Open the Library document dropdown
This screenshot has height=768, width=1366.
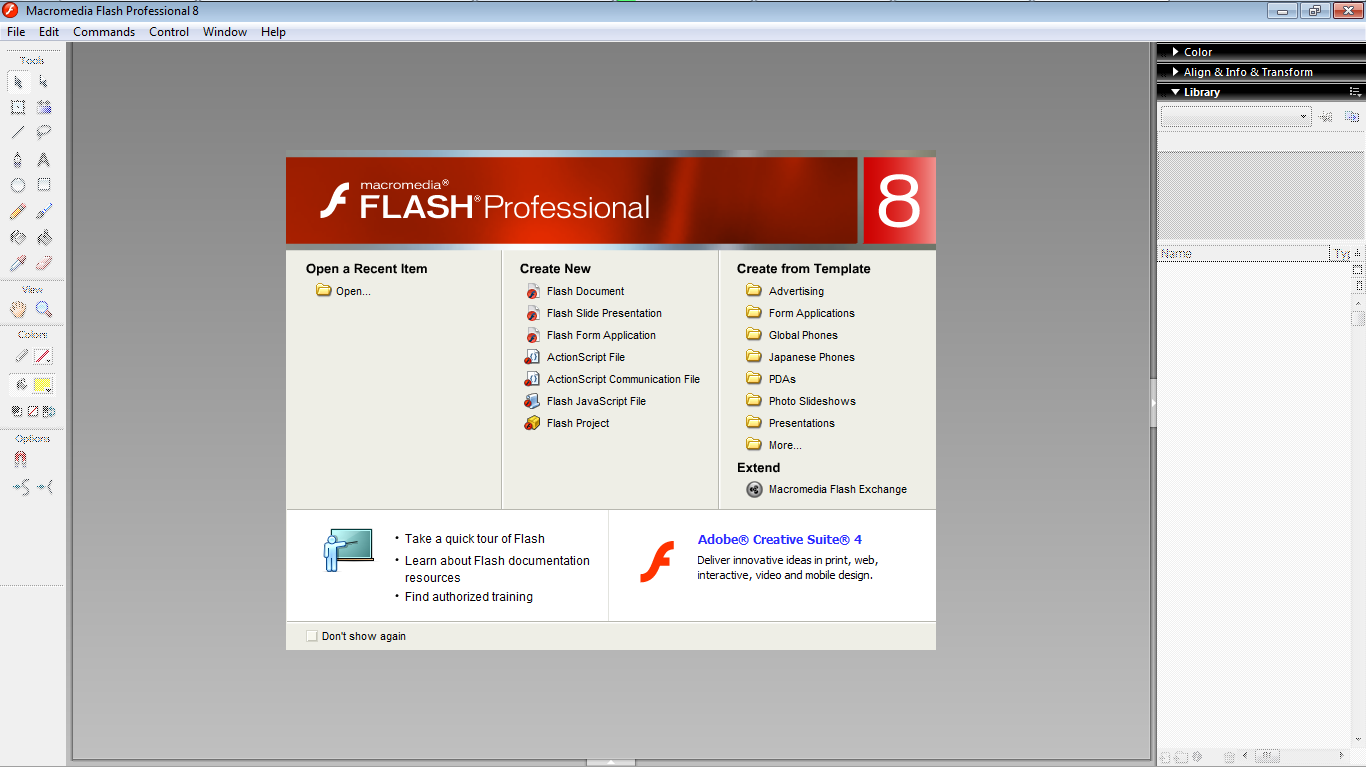pos(1235,117)
